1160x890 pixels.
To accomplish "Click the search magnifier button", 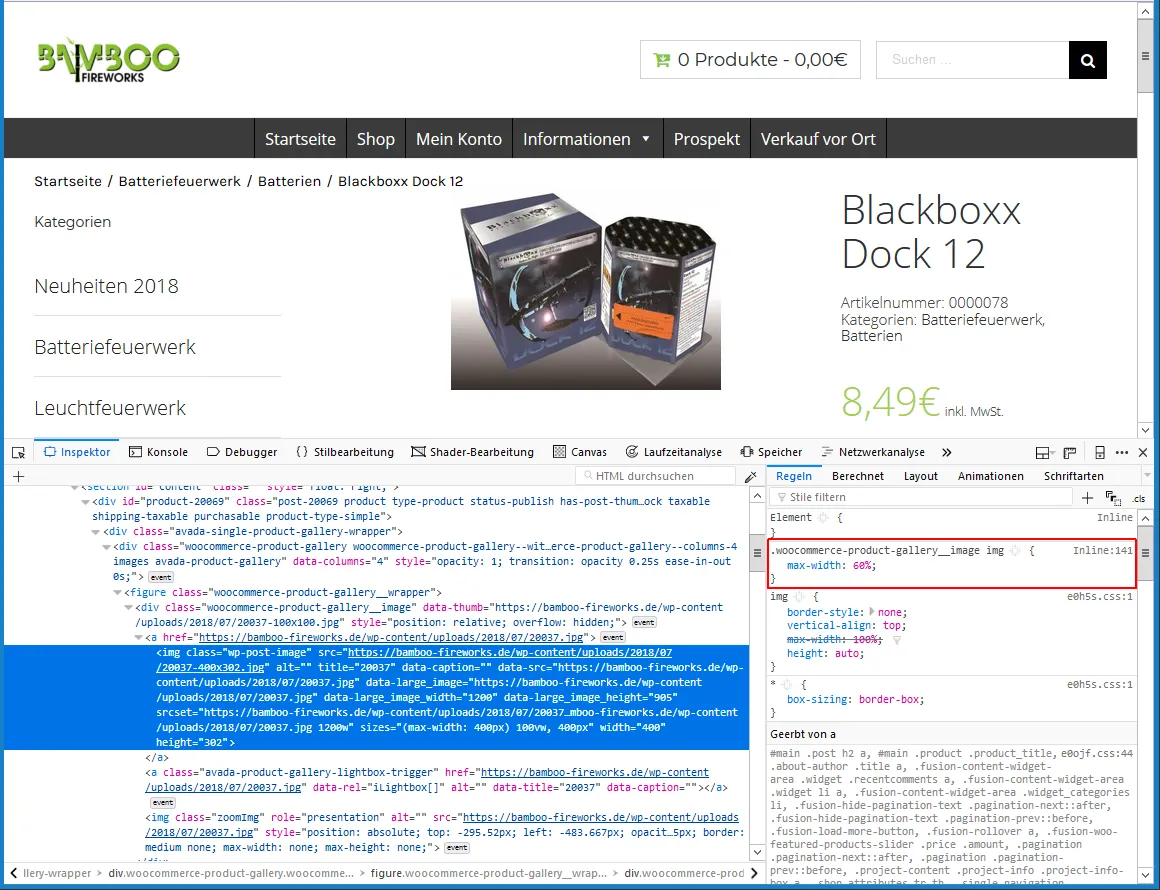I will click(1088, 60).
